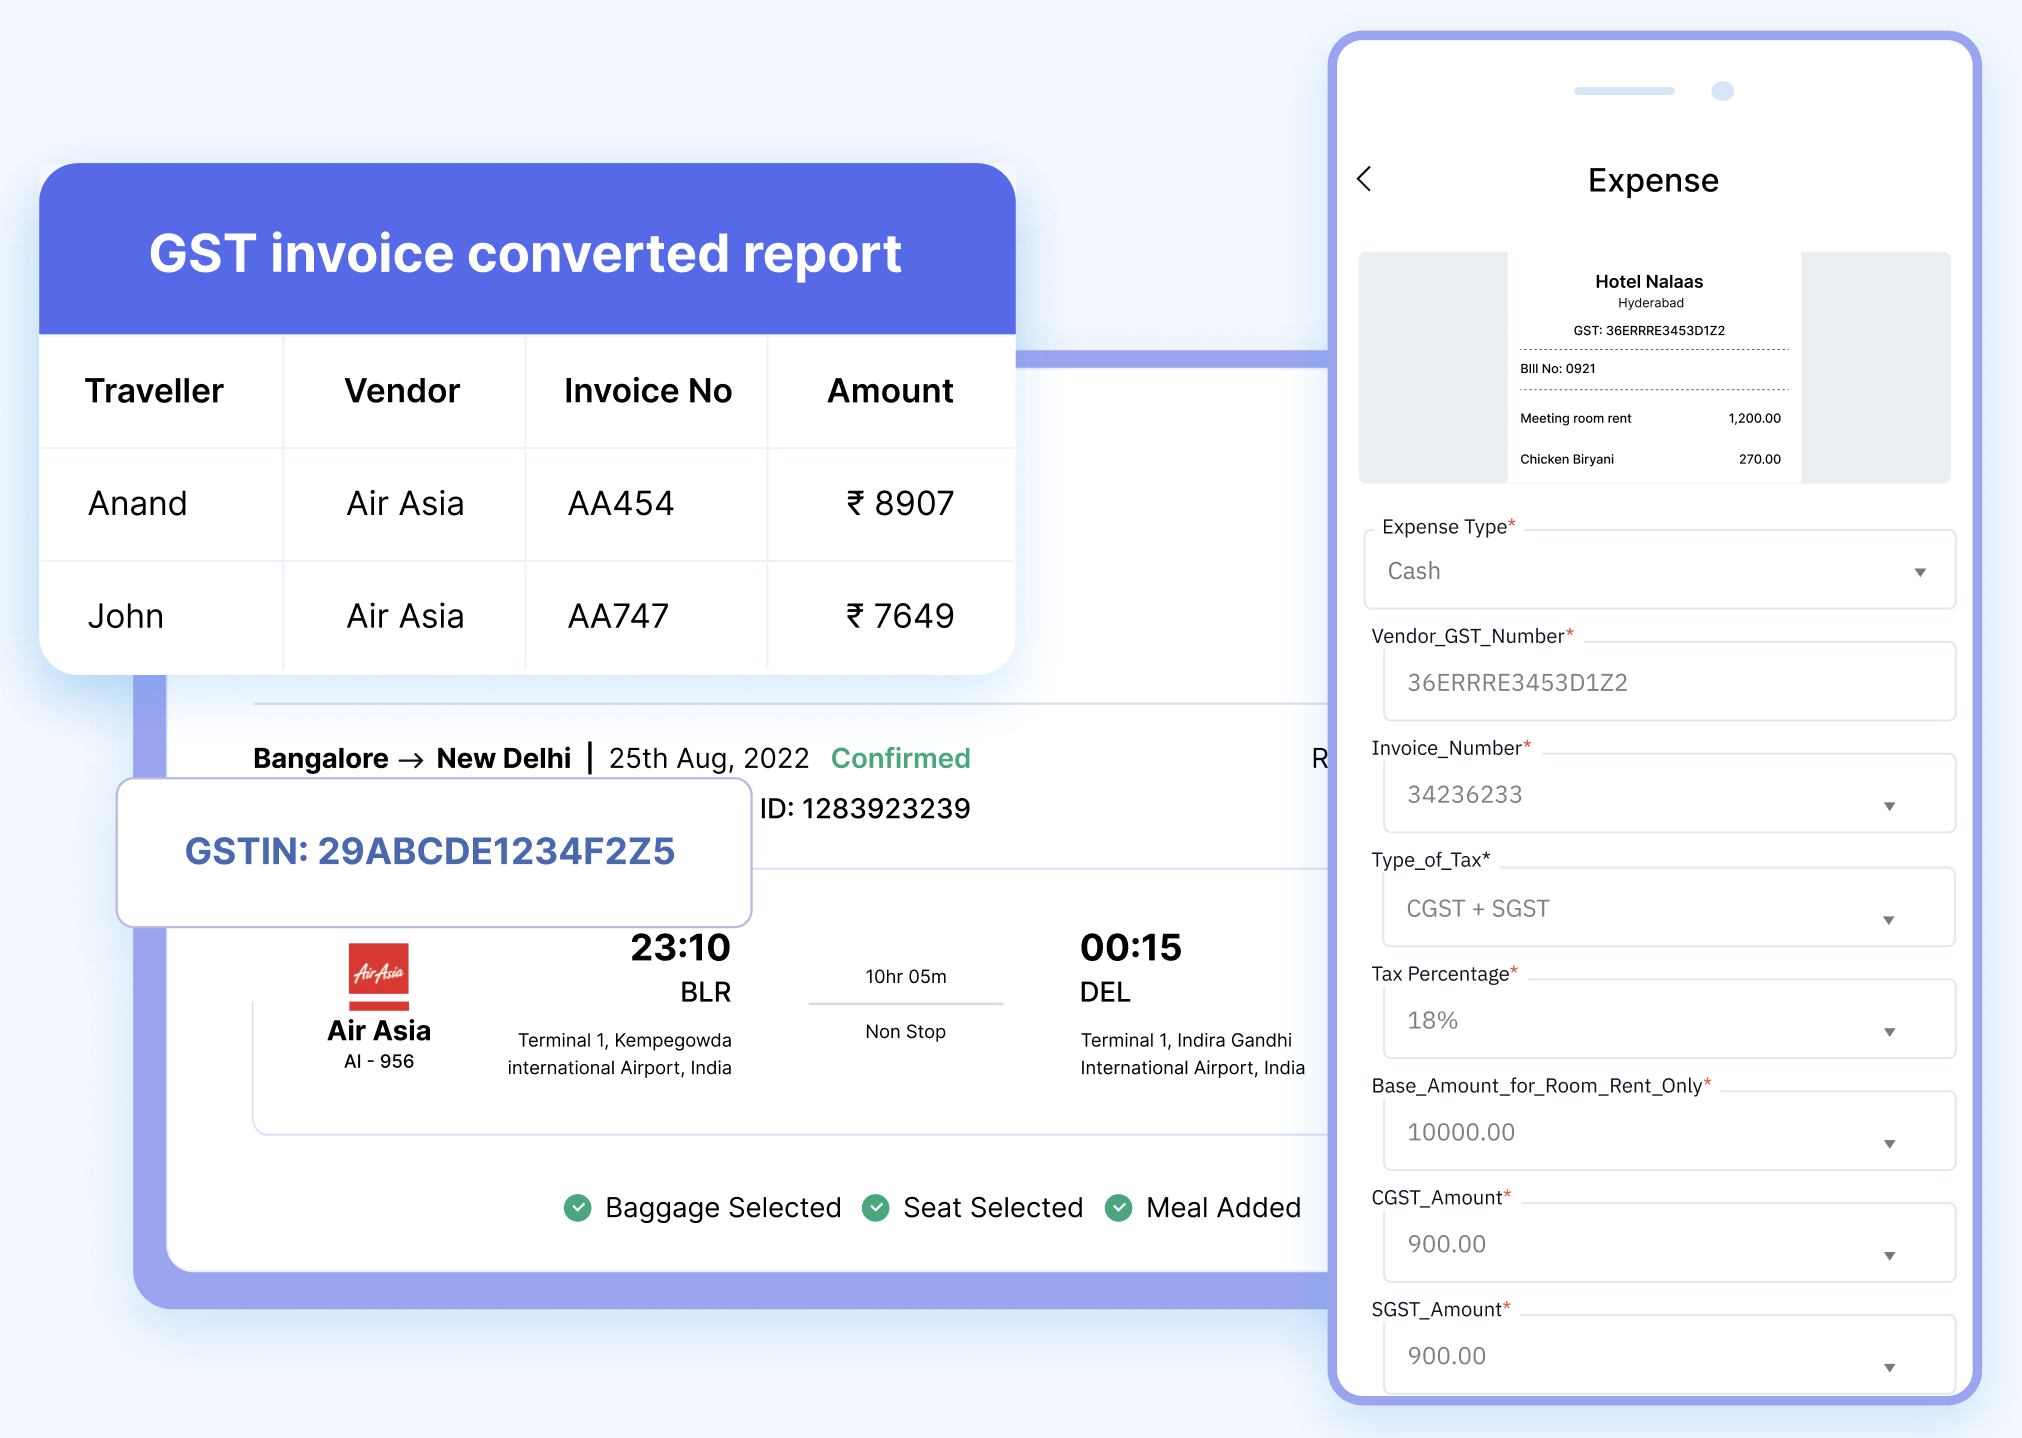Click the GSTIN 29ABCDE1234F2Z5 box
Image resolution: width=2022 pixels, height=1438 pixels.
coord(433,852)
